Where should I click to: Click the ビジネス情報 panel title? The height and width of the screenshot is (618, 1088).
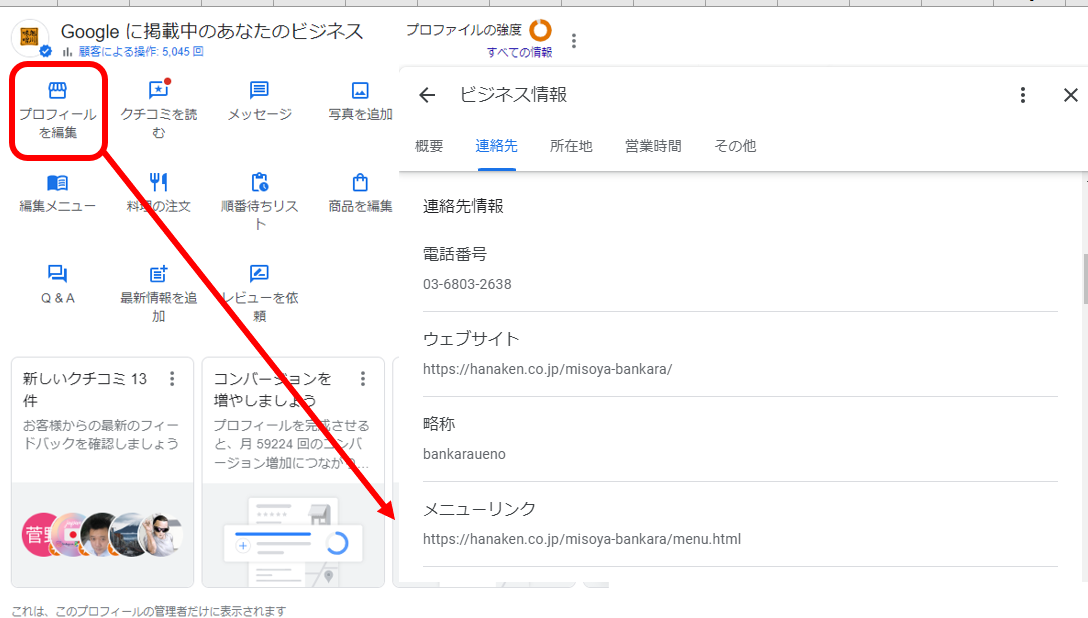point(513,95)
